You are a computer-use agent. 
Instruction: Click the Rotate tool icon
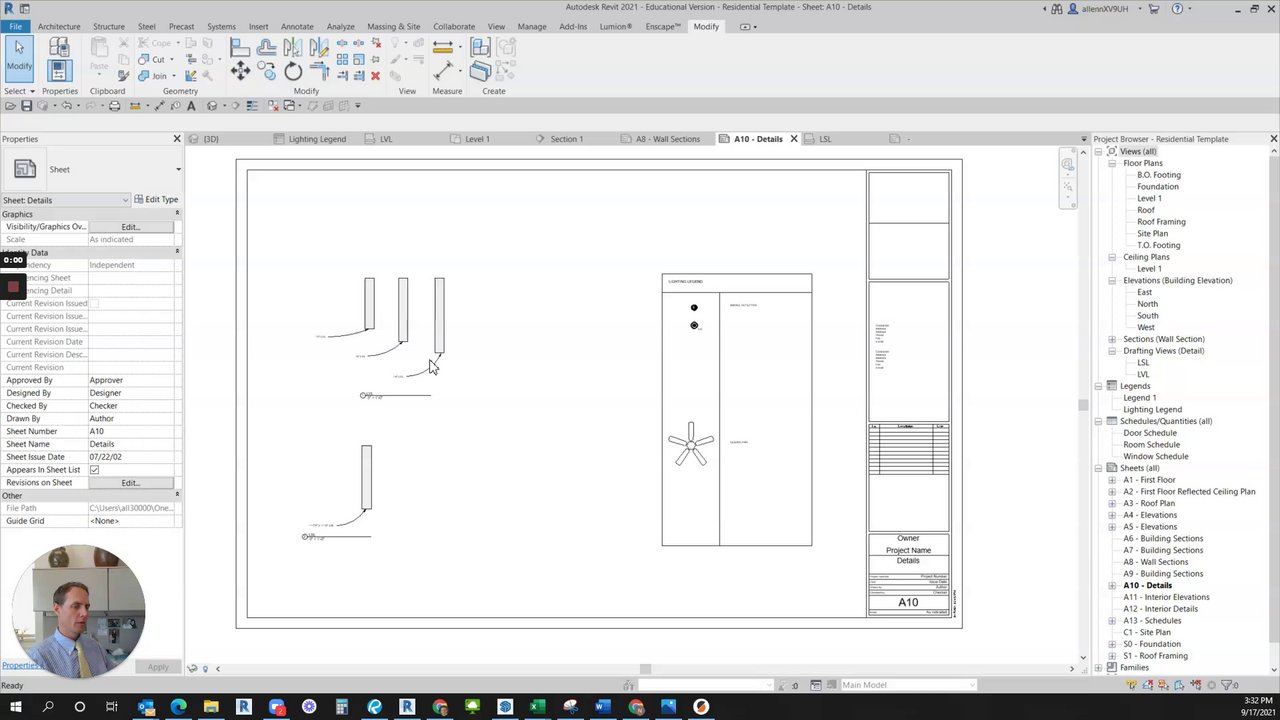pyautogui.click(x=293, y=71)
